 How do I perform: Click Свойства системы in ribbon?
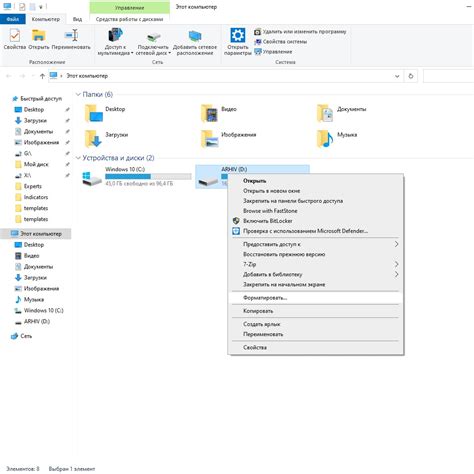(281, 42)
